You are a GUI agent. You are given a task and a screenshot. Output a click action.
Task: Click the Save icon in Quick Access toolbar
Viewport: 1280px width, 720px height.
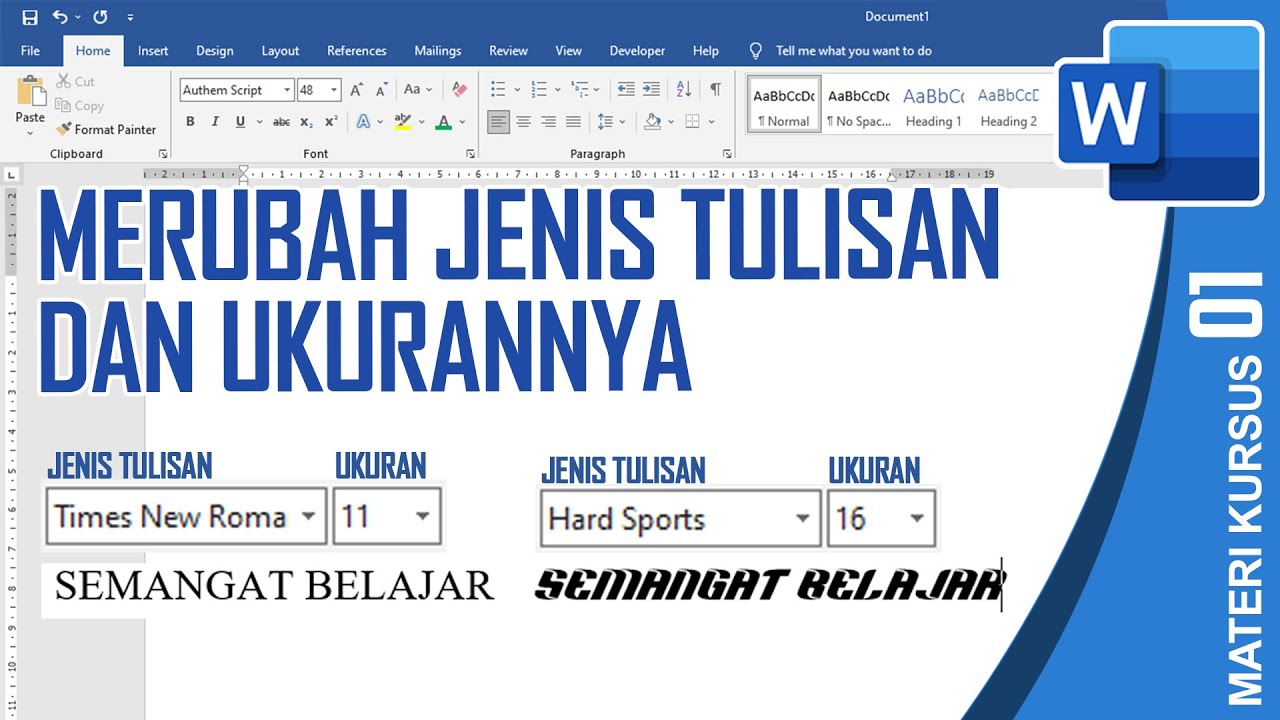(x=30, y=17)
